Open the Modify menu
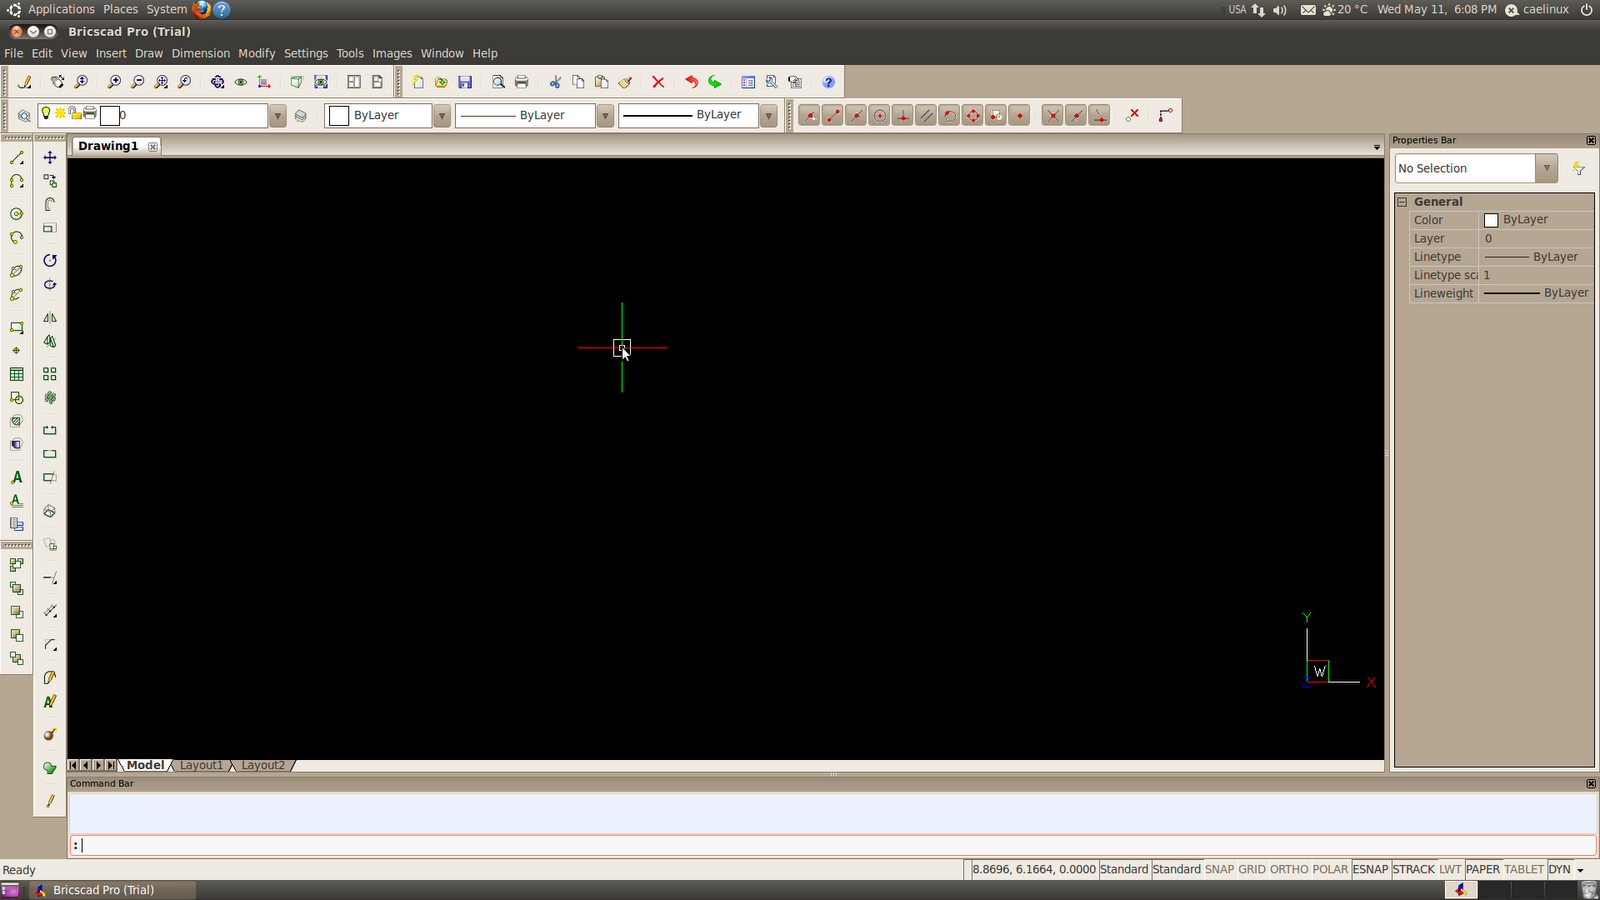Screen dimensions: 1600x900 (256, 53)
